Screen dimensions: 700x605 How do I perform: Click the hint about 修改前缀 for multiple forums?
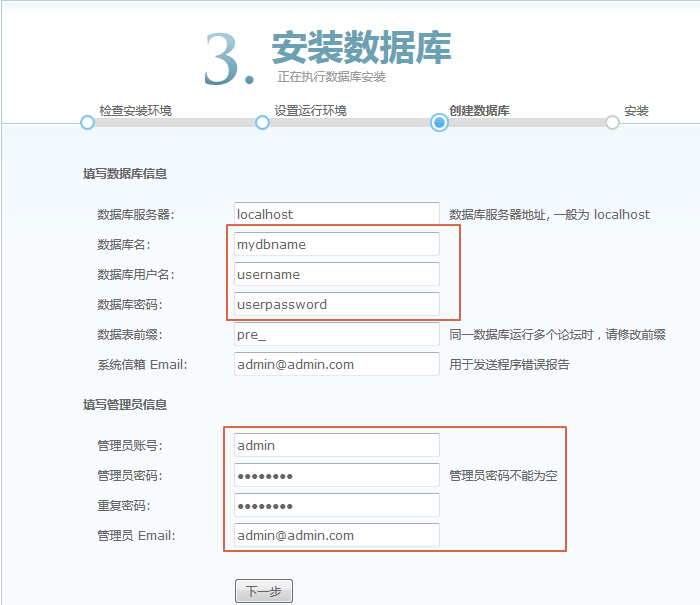(x=557, y=334)
